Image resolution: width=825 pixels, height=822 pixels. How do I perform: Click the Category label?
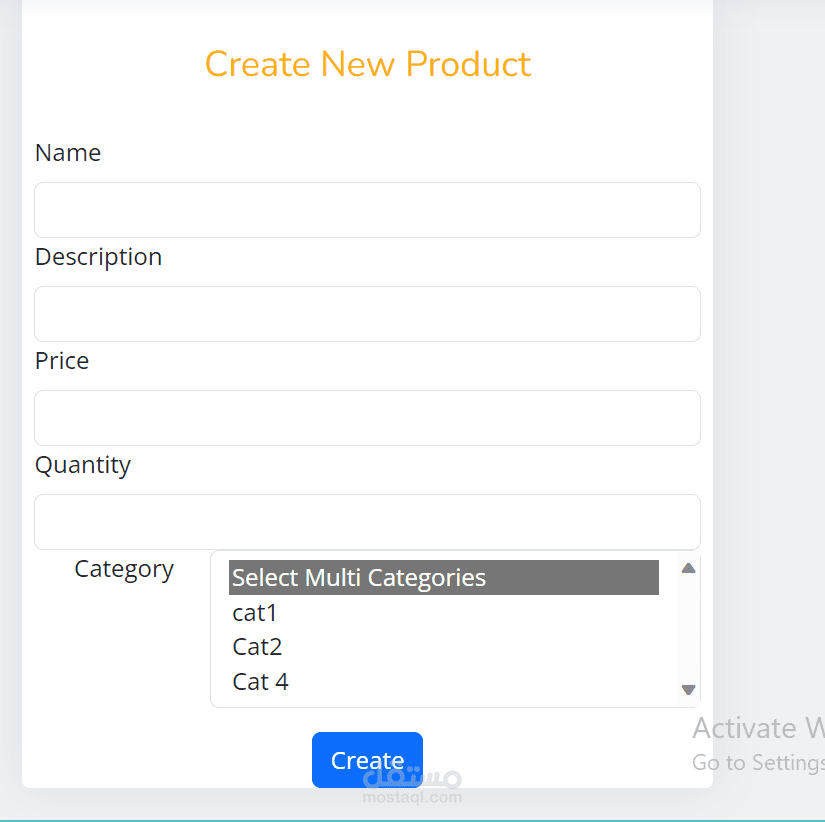click(x=124, y=568)
